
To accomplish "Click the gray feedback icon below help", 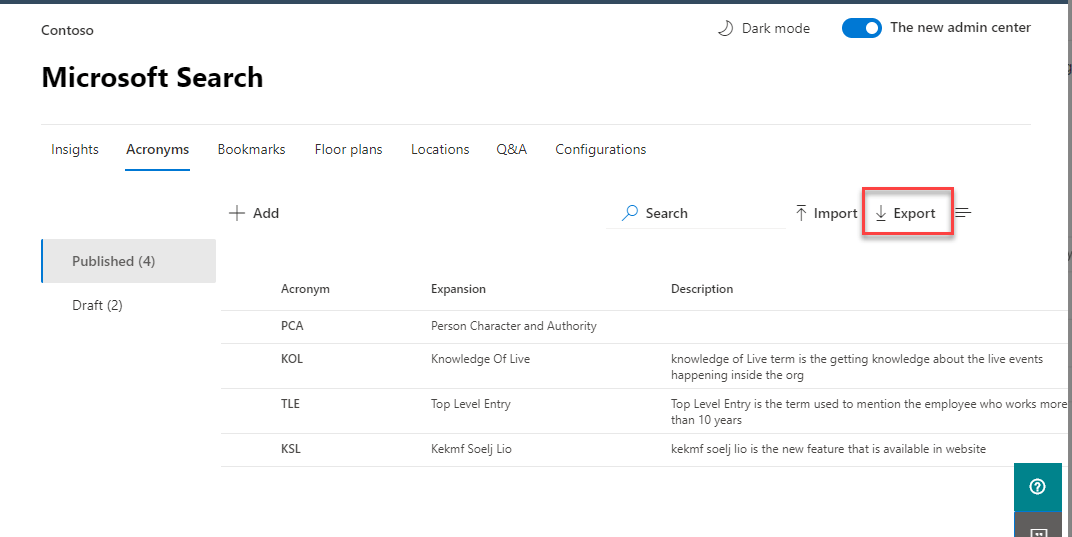I will point(1039,529).
